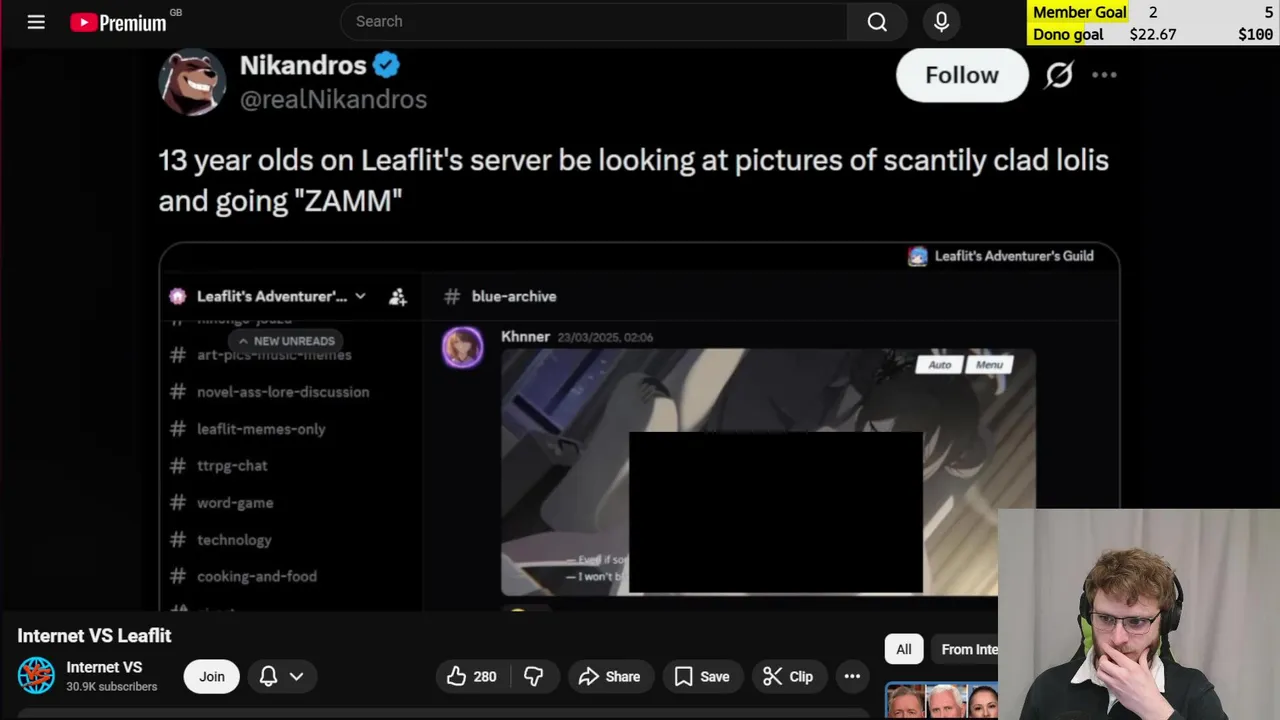Click the message timestamp 23/03/2025
This screenshot has width=1280, height=720.
[x=605, y=337]
